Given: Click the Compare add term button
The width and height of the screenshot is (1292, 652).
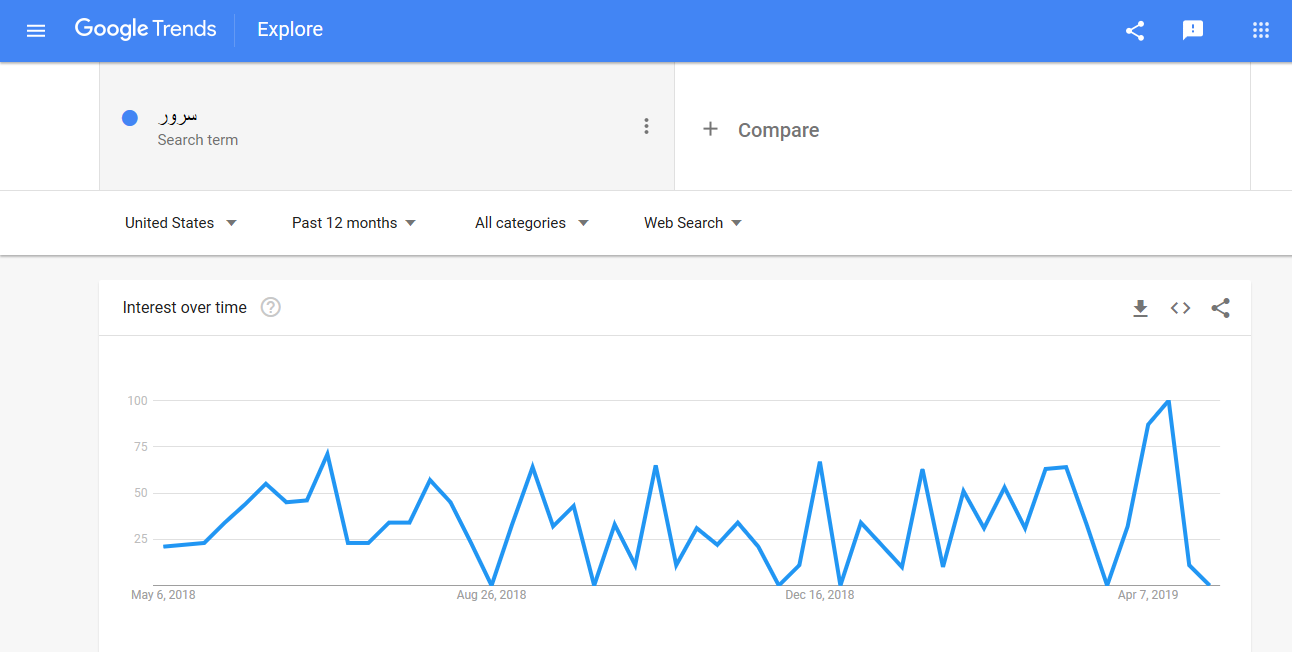Looking at the screenshot, I should click(761, 130).
